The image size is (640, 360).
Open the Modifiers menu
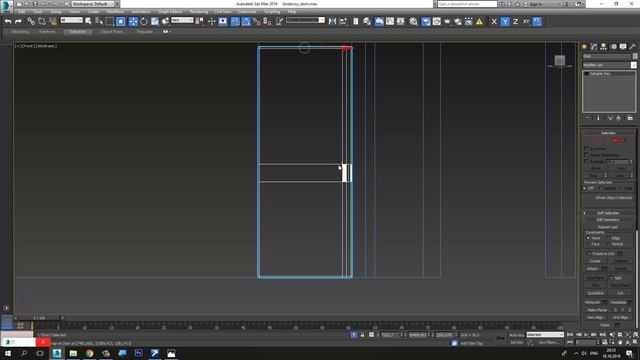(x=115, y=12)
